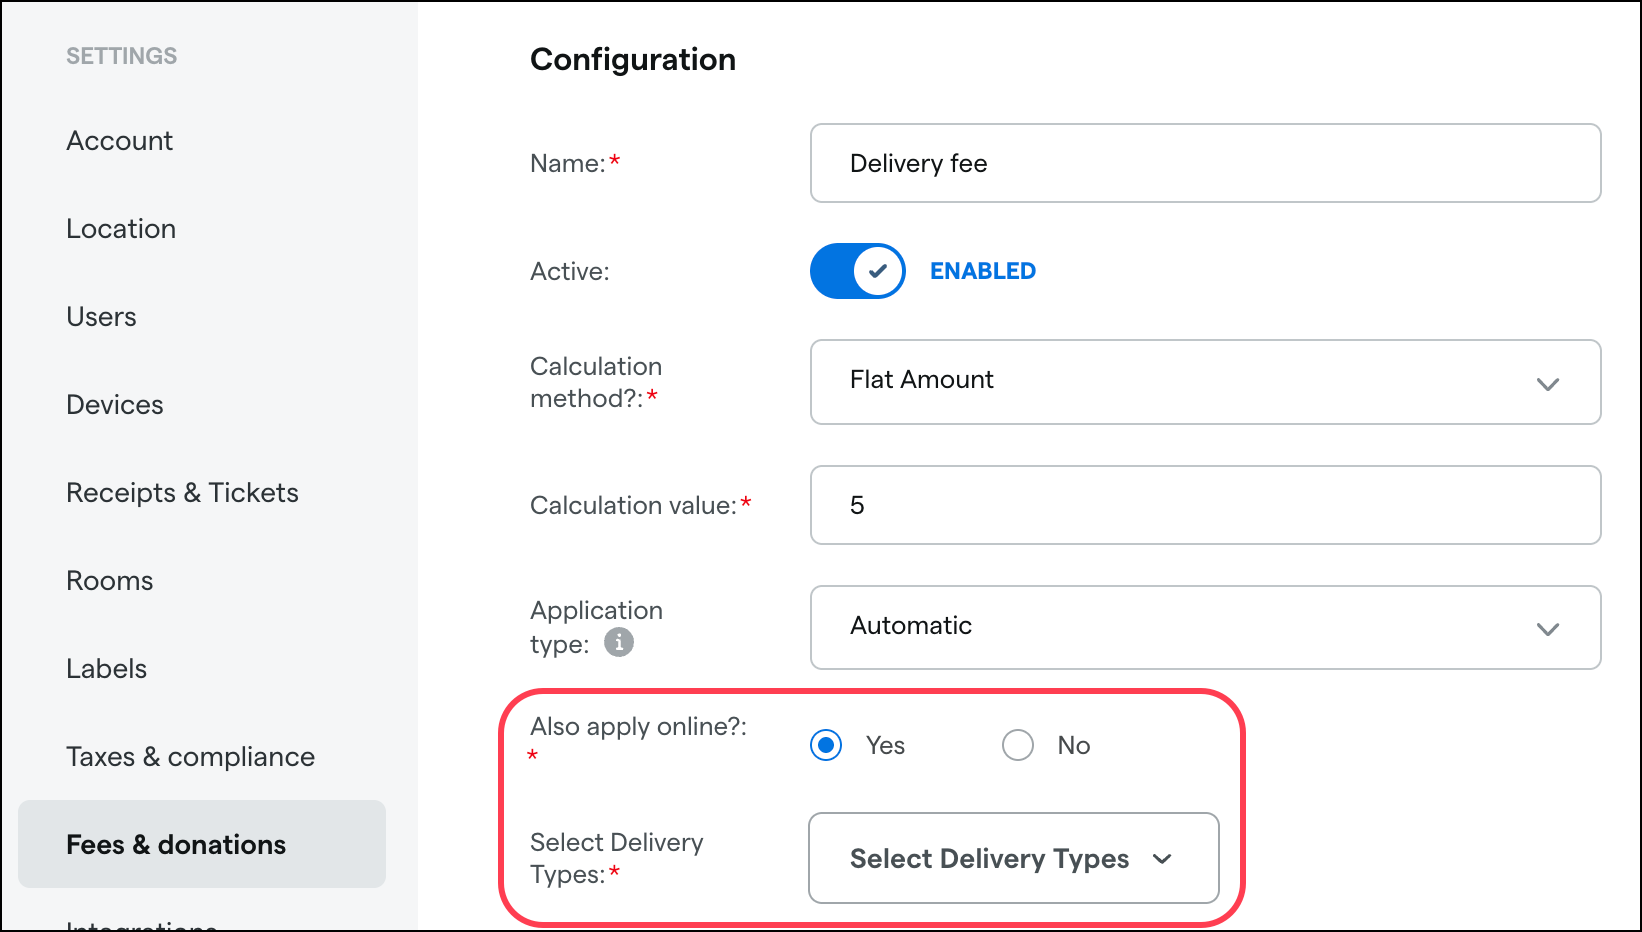The width and height of the screenshot is (1642, 932).
Task: Click the ENABLED status label
Action: click(x=983, y=271)
